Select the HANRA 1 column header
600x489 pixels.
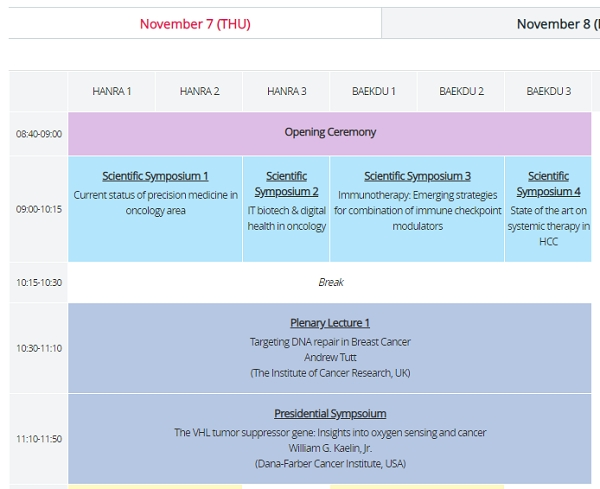pyautogui.click(x=111, y=92)
